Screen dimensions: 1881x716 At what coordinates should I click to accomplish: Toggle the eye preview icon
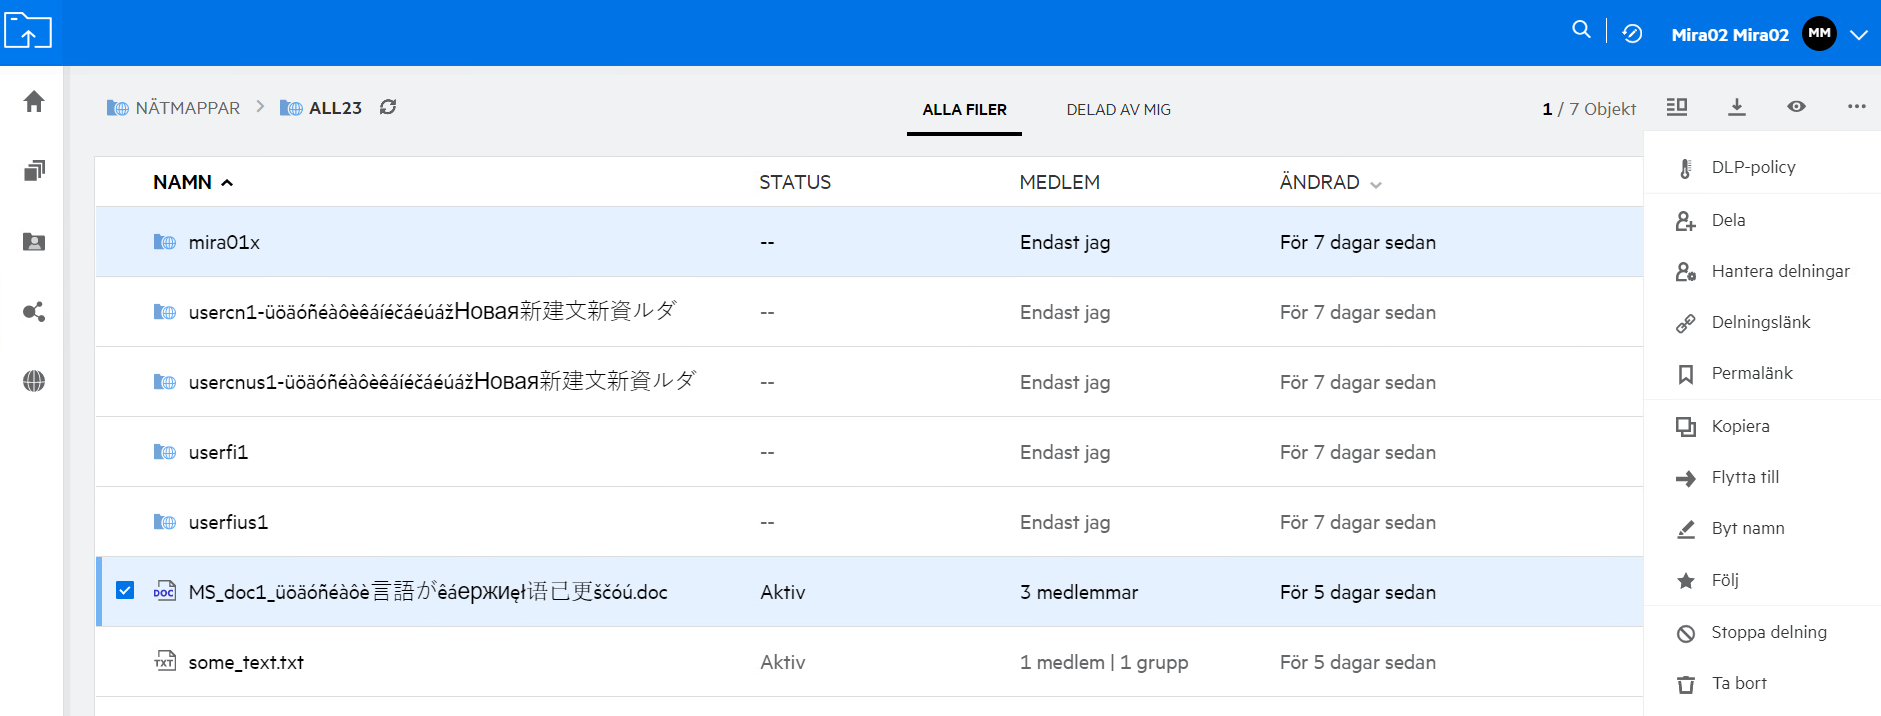1796,107
